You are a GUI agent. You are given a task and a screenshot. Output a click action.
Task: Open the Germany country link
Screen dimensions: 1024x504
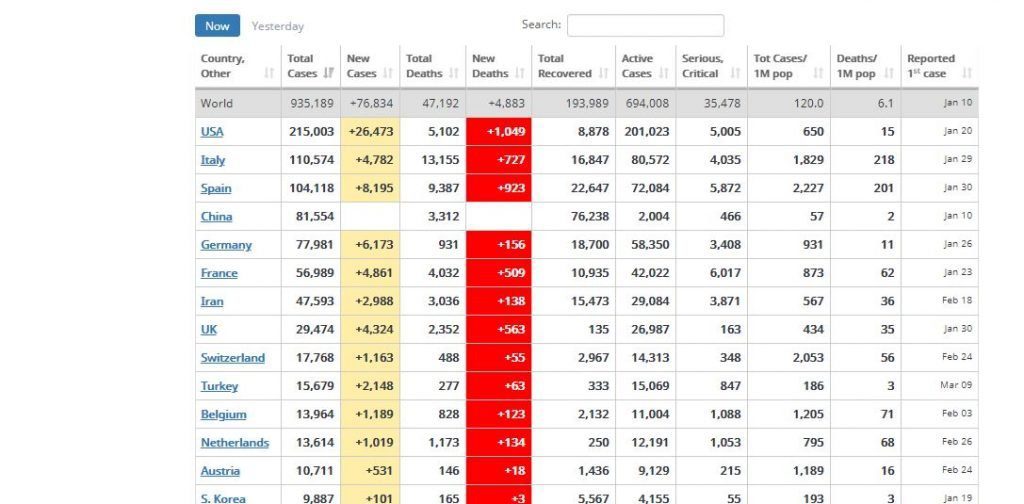coord(226,245)
